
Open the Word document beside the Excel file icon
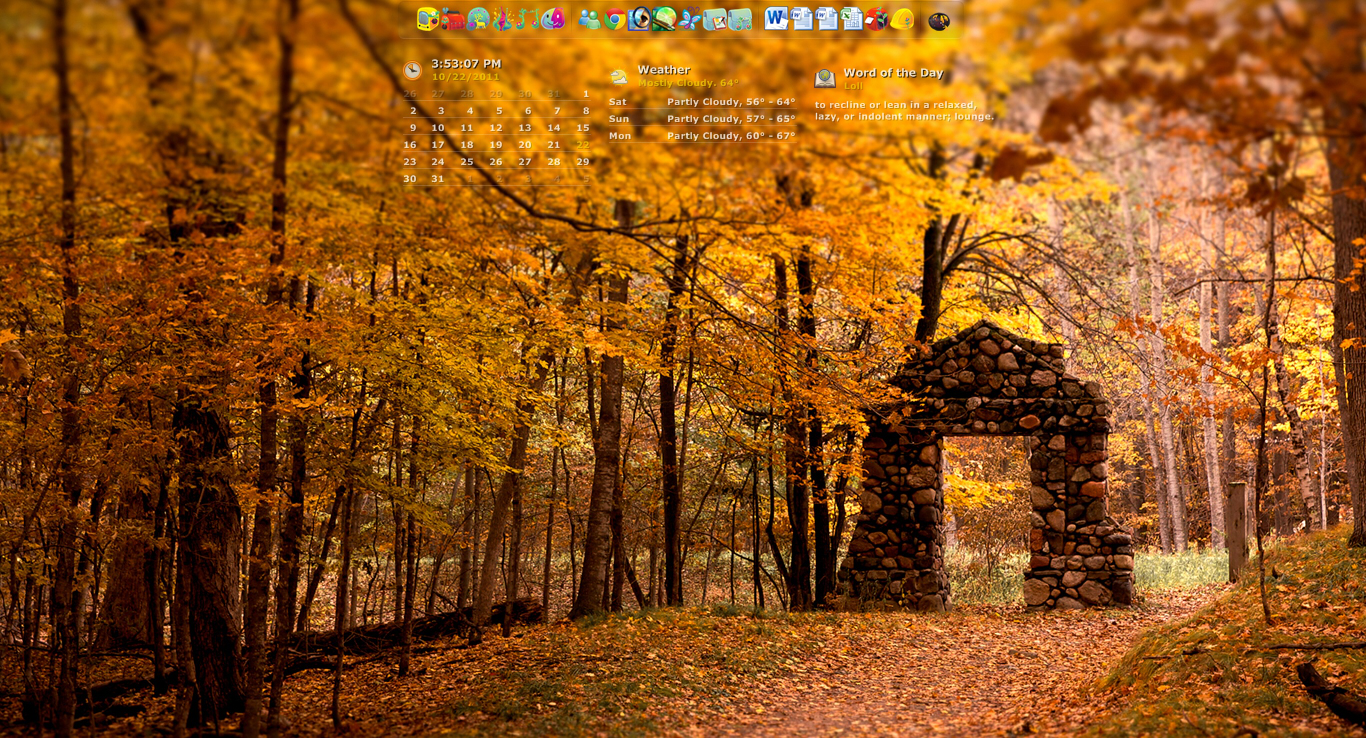[826, 19]
